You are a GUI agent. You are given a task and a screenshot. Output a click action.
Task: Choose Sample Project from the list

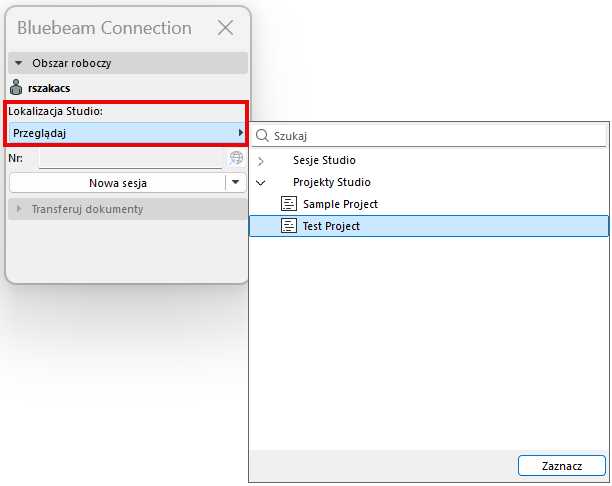(340, 204)
